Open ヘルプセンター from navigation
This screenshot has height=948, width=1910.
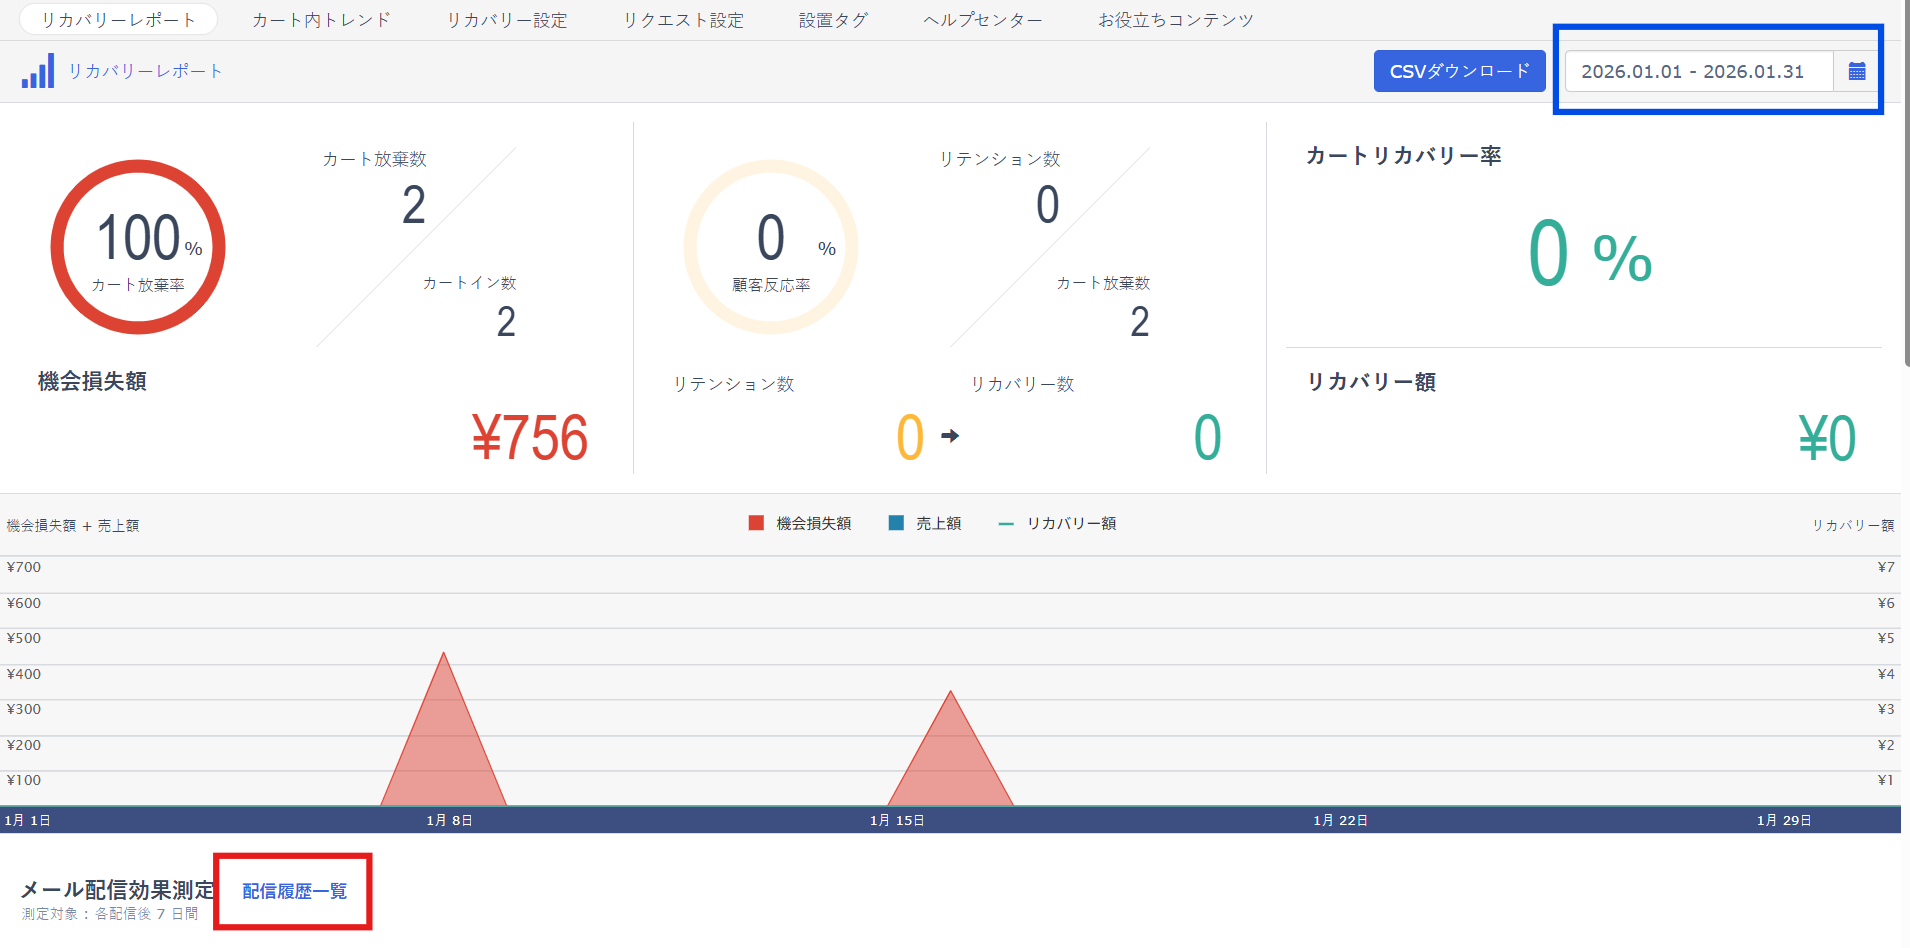pyautogui.click(x=982, y=20)
